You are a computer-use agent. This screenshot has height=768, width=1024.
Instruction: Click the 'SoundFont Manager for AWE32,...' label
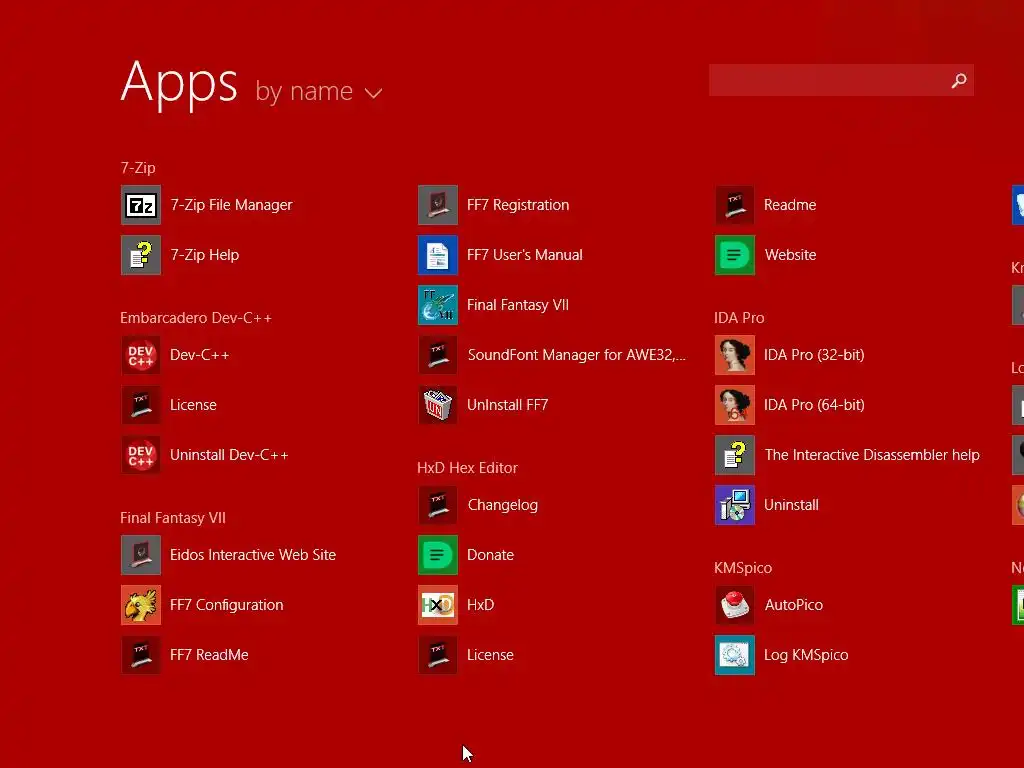[x=576, y=355]
